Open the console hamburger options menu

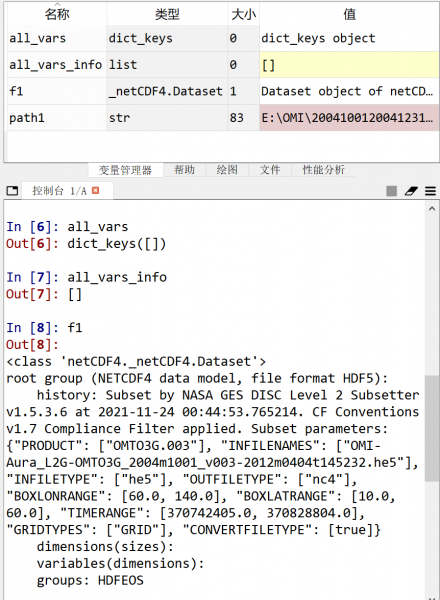pos(430,191)
